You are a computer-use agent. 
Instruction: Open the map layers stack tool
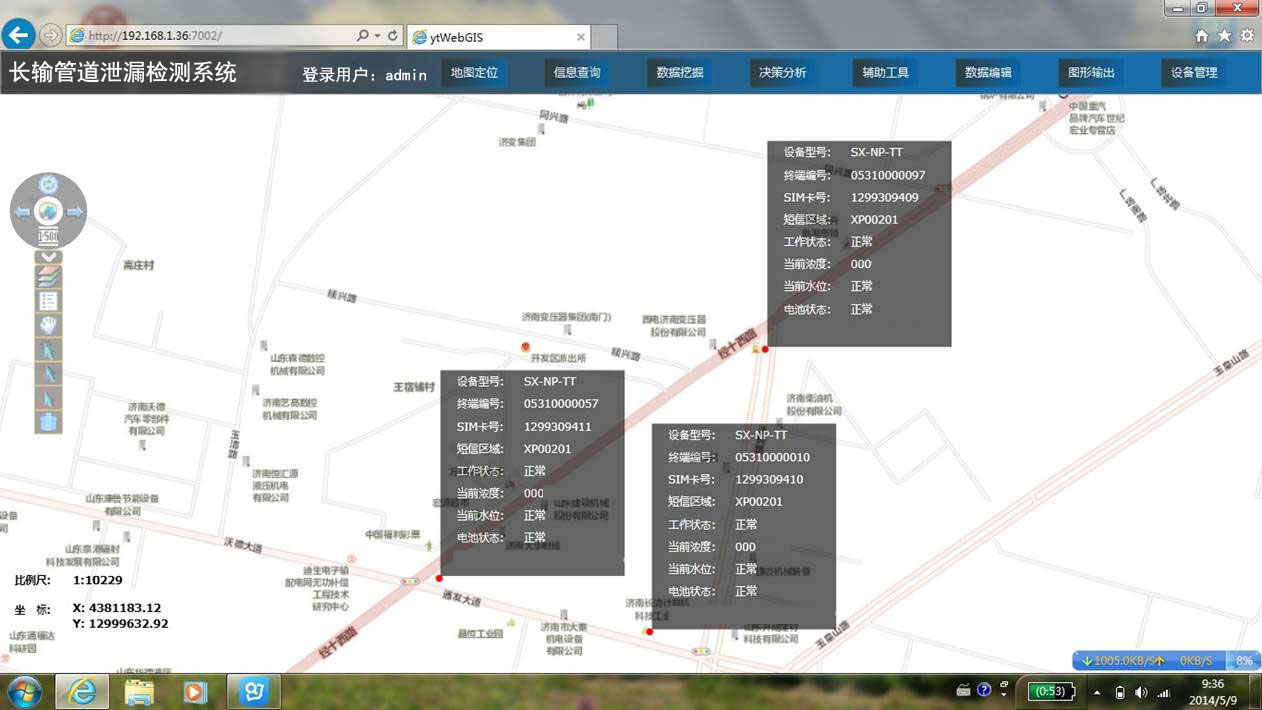click(x=48, y=277)
